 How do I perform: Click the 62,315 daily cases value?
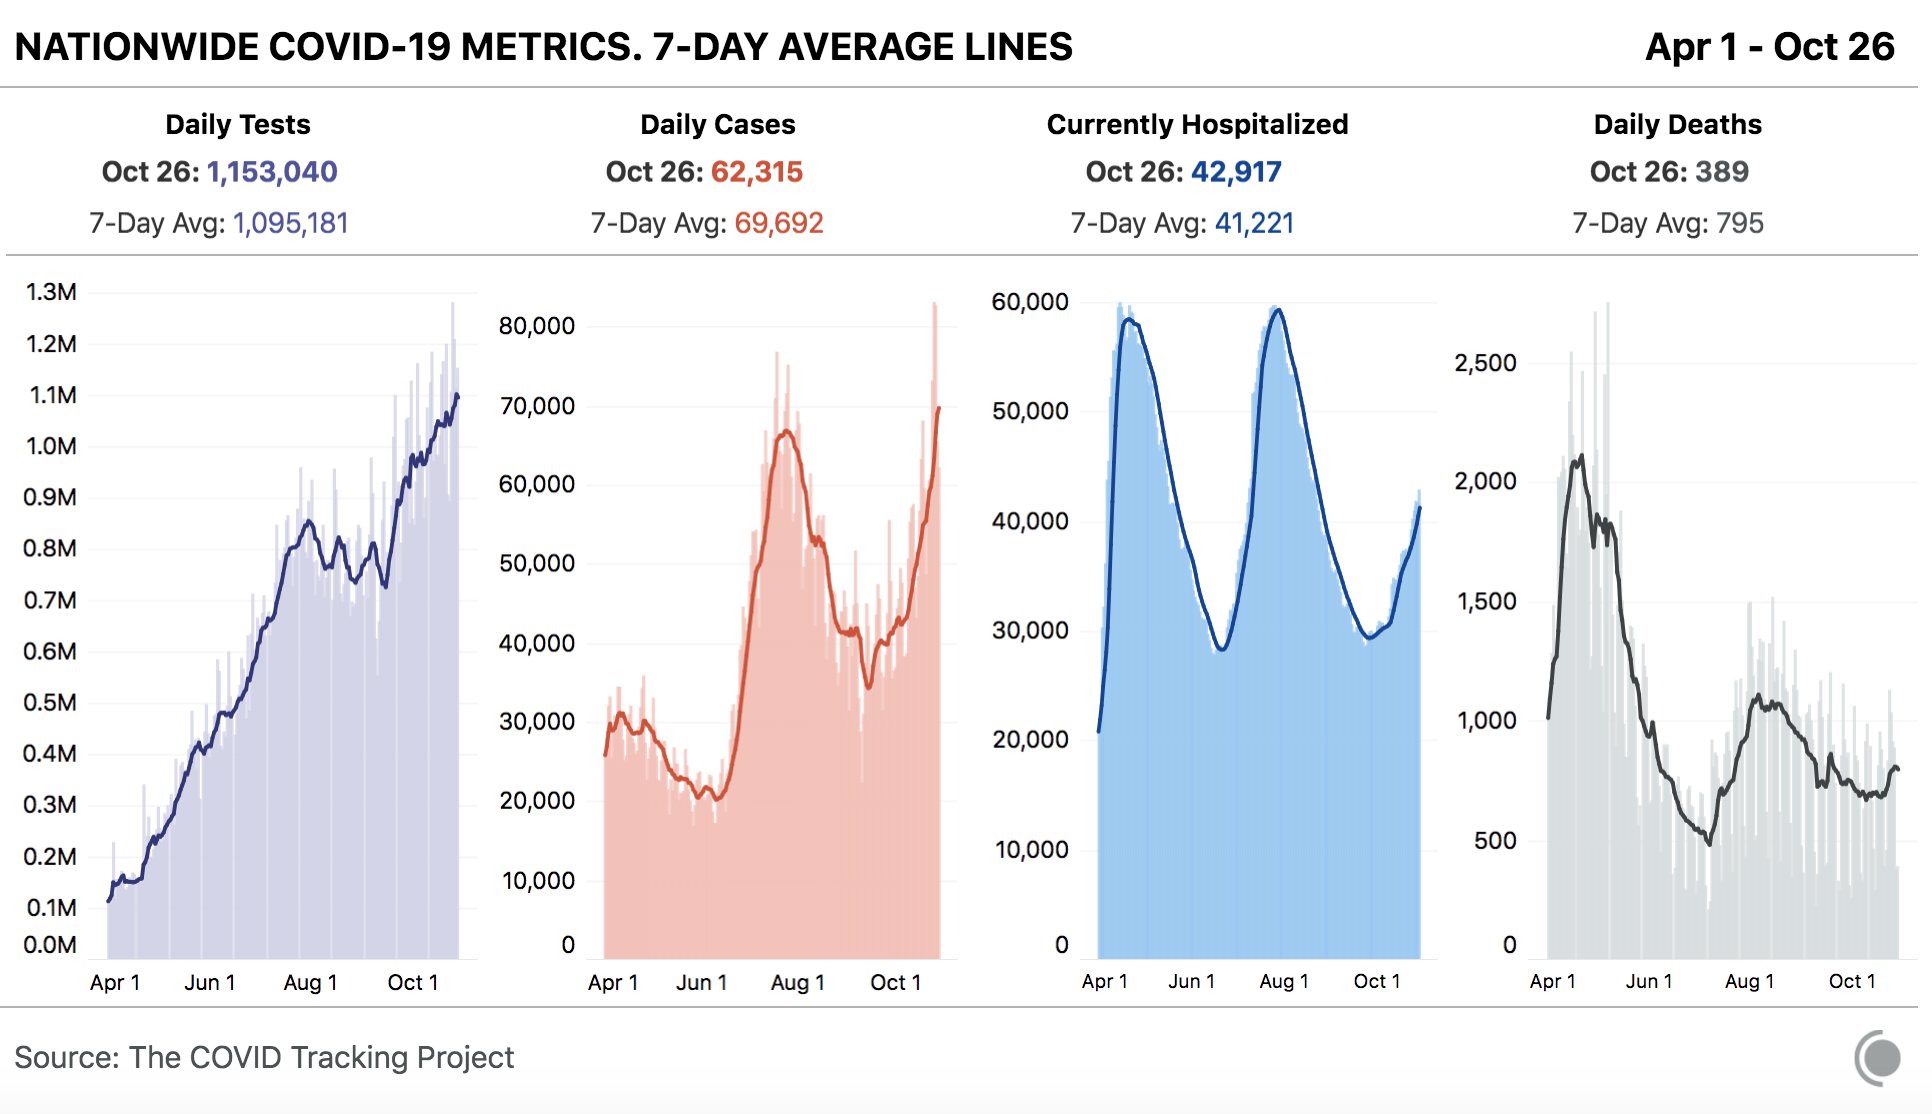757,172
